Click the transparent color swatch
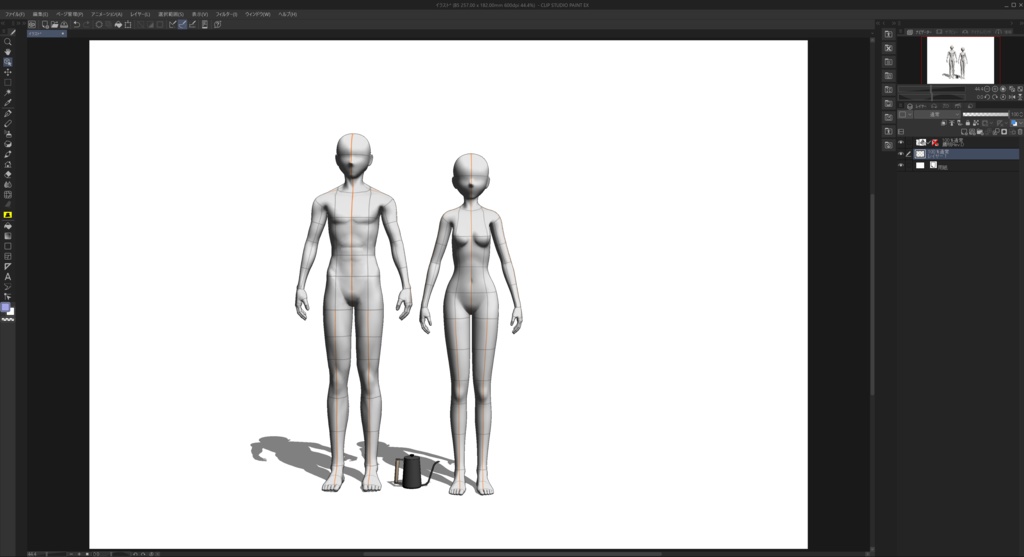Viewport: 1024px width, 557px height. point(8,319)
